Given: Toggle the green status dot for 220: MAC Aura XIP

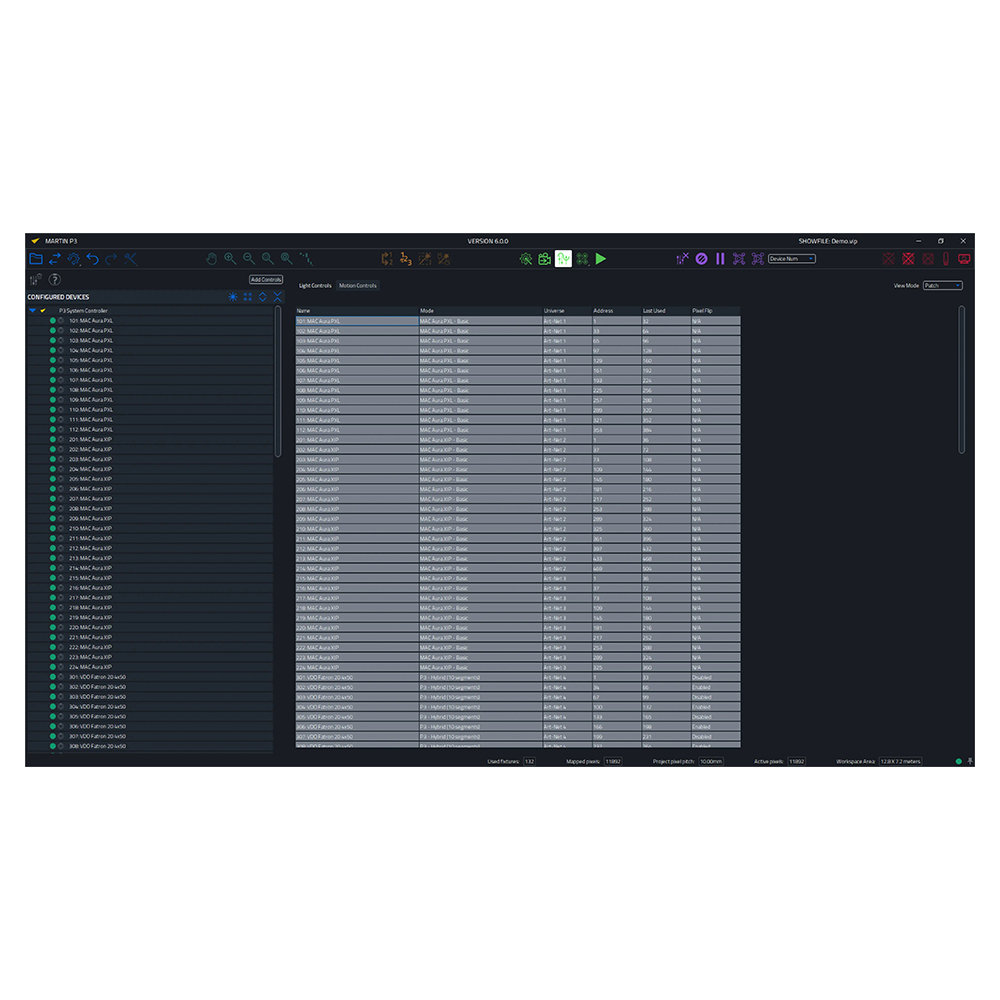Looking at the screenshot, I should point(53,627).
